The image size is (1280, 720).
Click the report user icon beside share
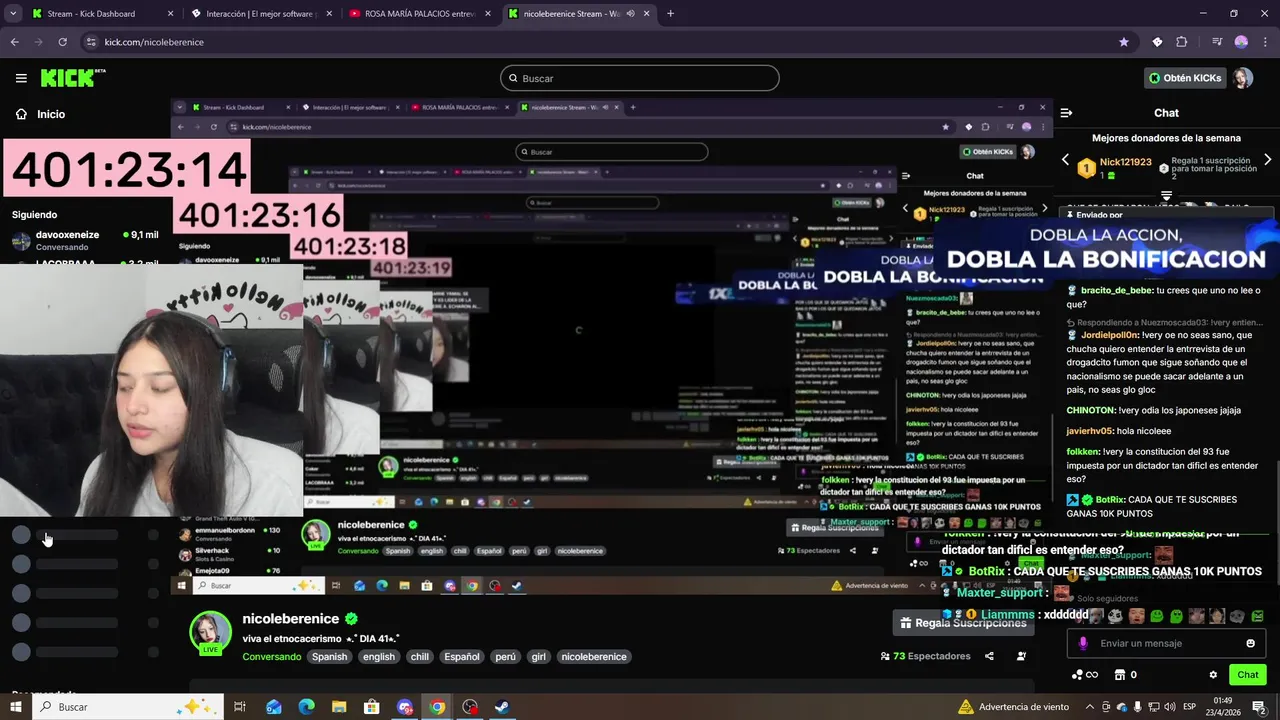click(x=1021, y=656)
